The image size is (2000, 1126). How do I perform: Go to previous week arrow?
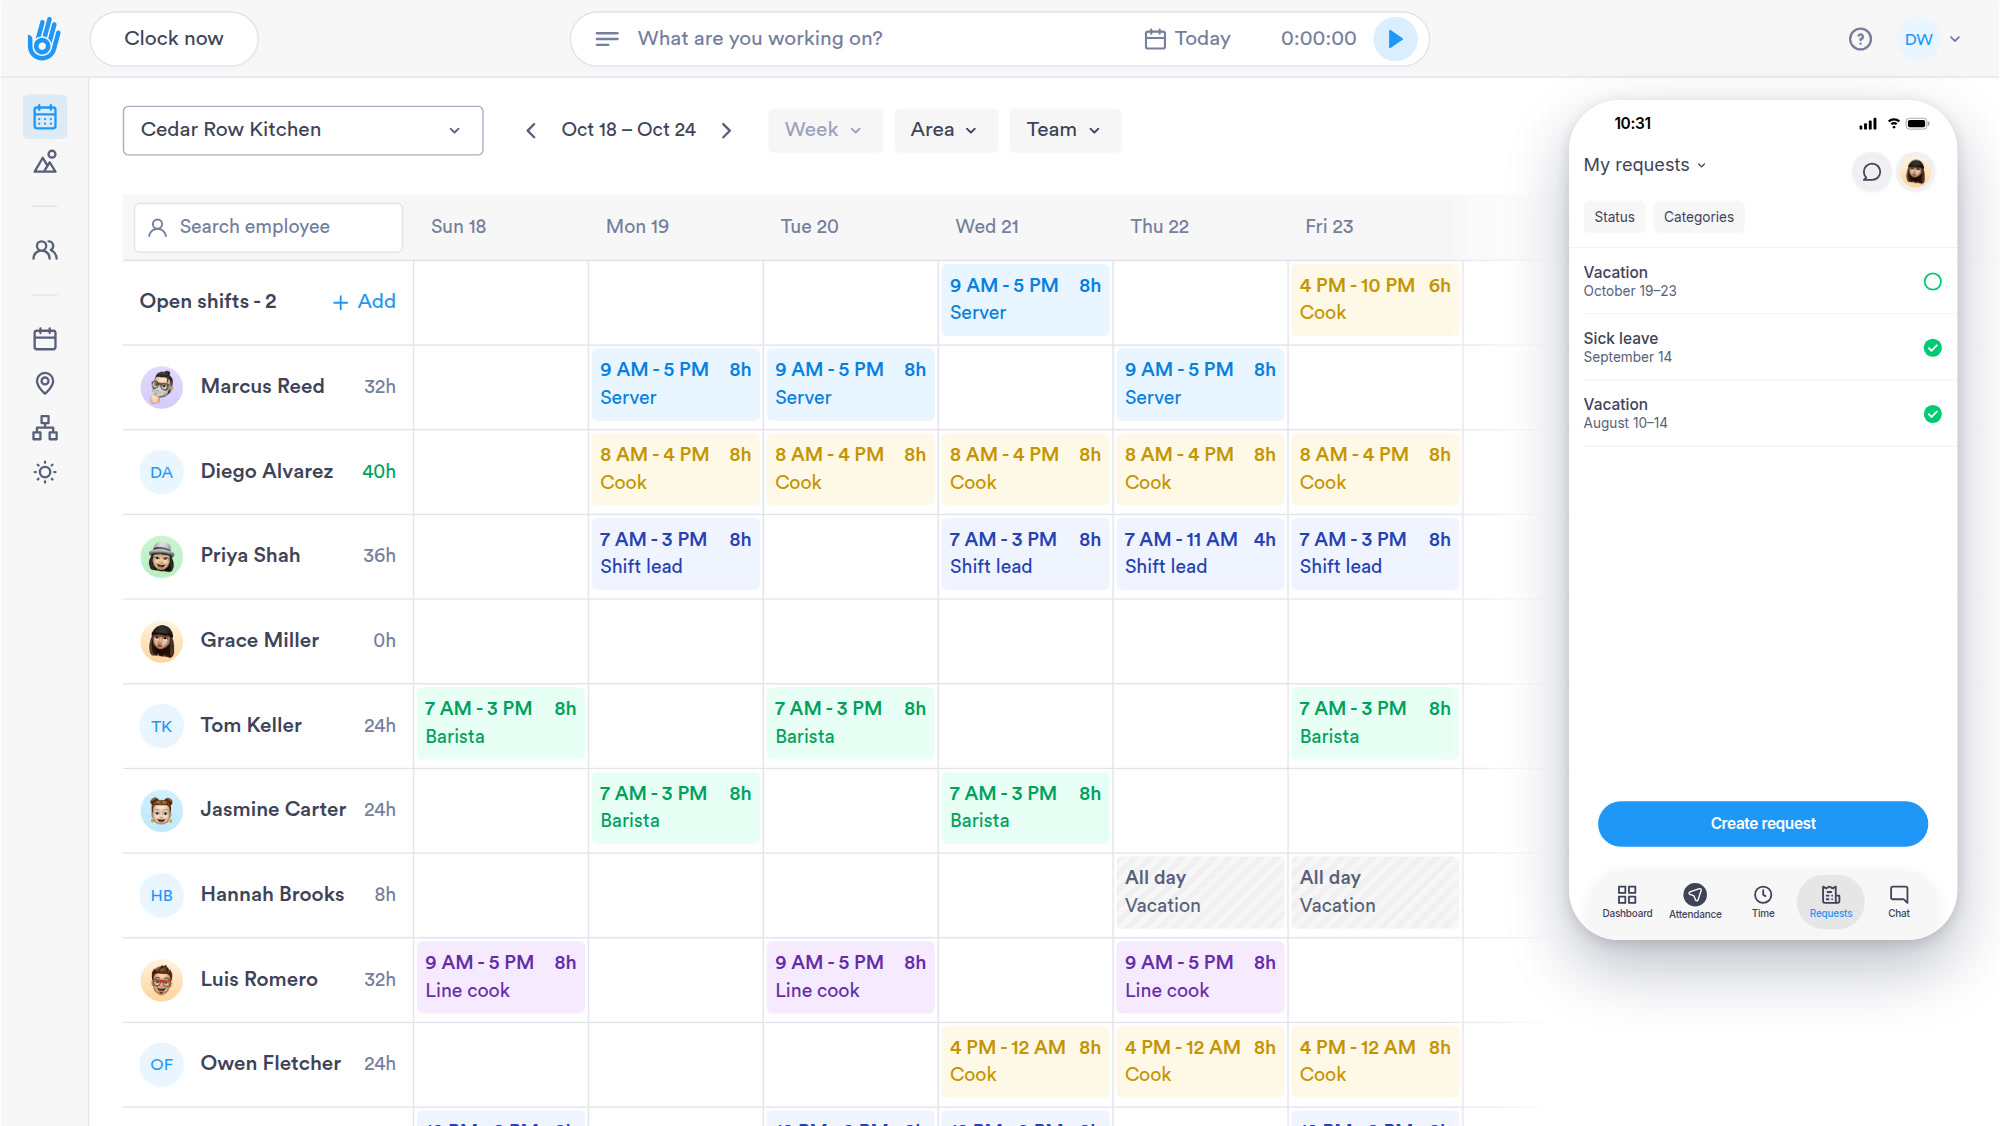(531, 130)
